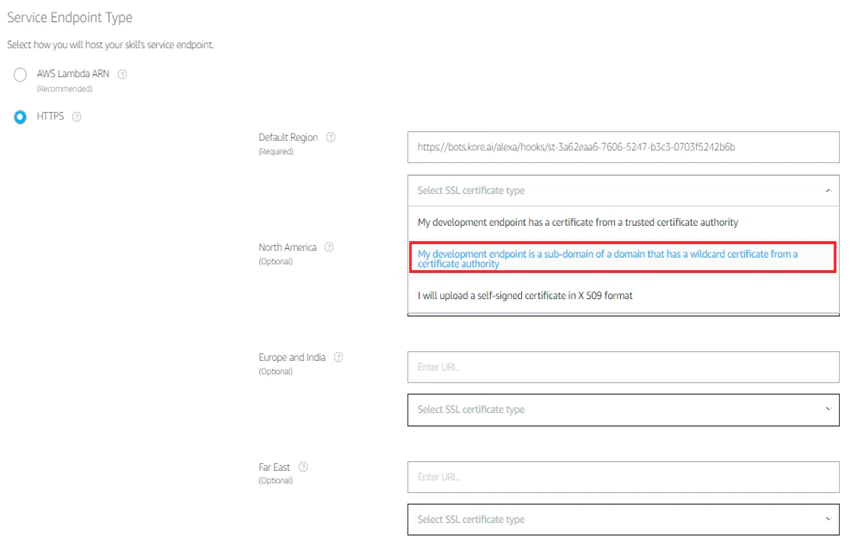Viewport: 851px width, 549px height.
Task: Open help icon next to AWS Lambda ARN
Action: coord(123,74)
